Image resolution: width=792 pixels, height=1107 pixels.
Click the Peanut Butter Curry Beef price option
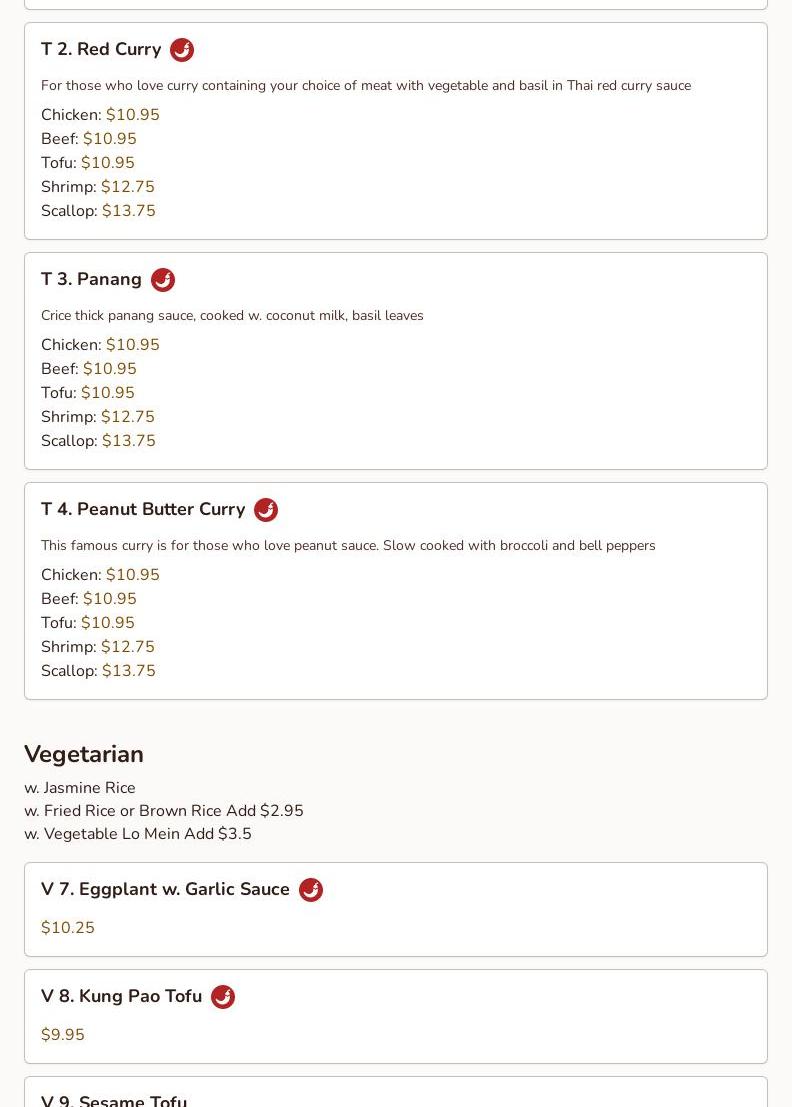(89, 599)
